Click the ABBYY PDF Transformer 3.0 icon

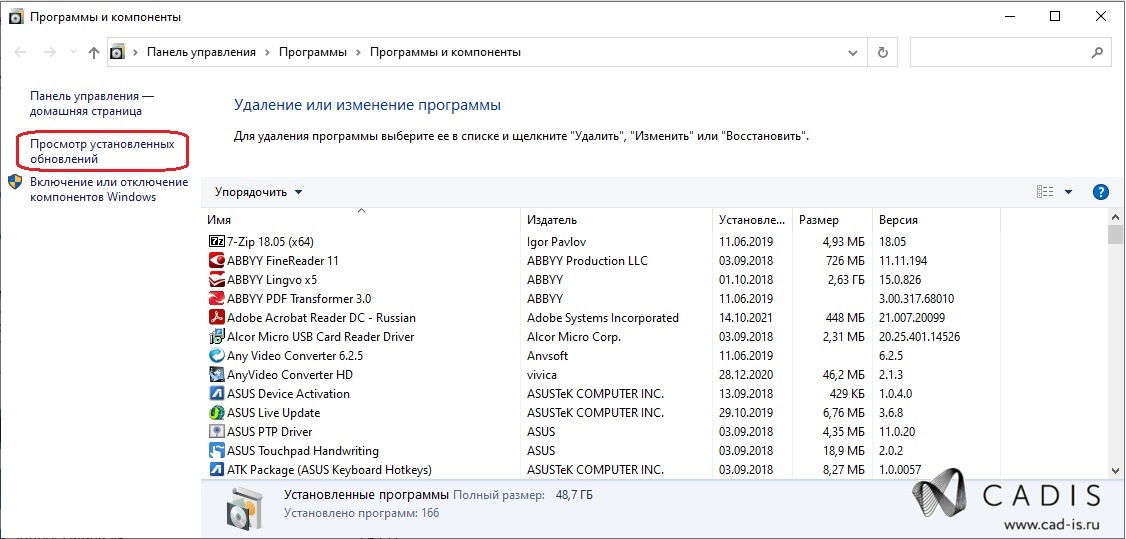pos(216,299)
